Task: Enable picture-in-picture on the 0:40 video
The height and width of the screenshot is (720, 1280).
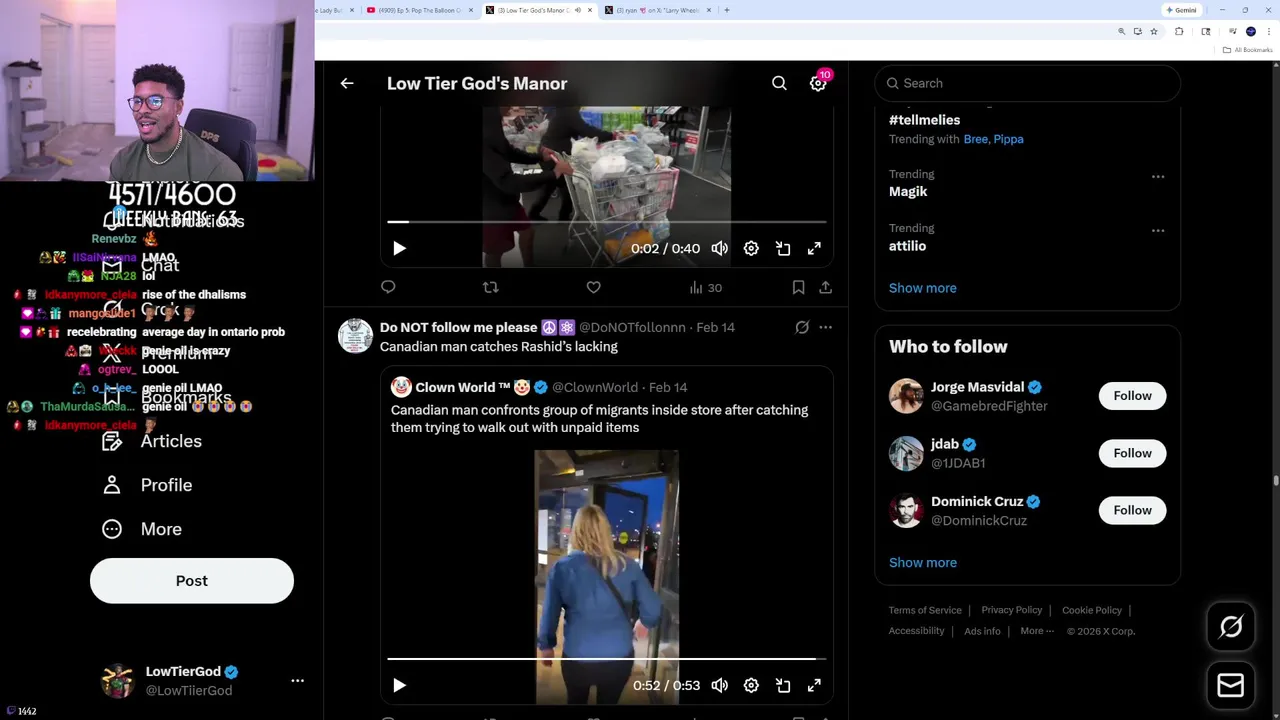Action: (x=783, y=248)
